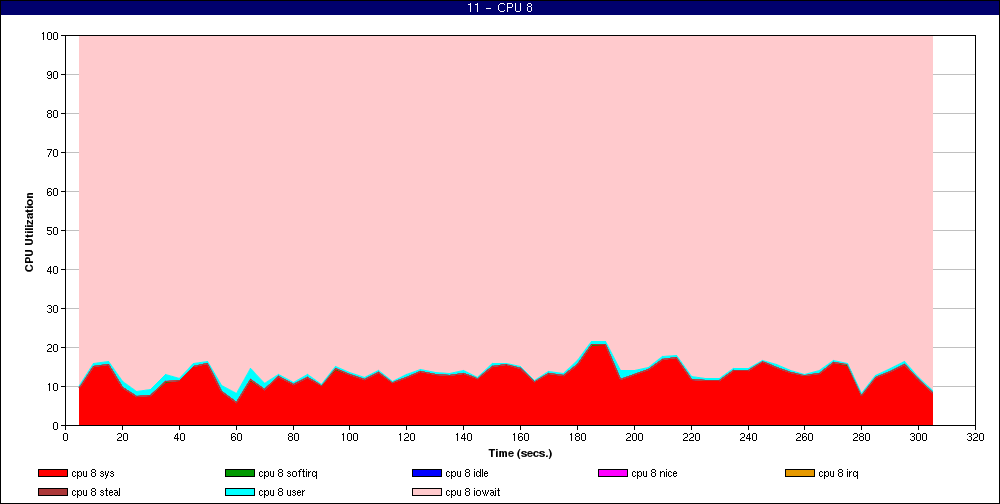Click the x-axis tick value 220
1000x504 pixels.
tap(691, 438)
